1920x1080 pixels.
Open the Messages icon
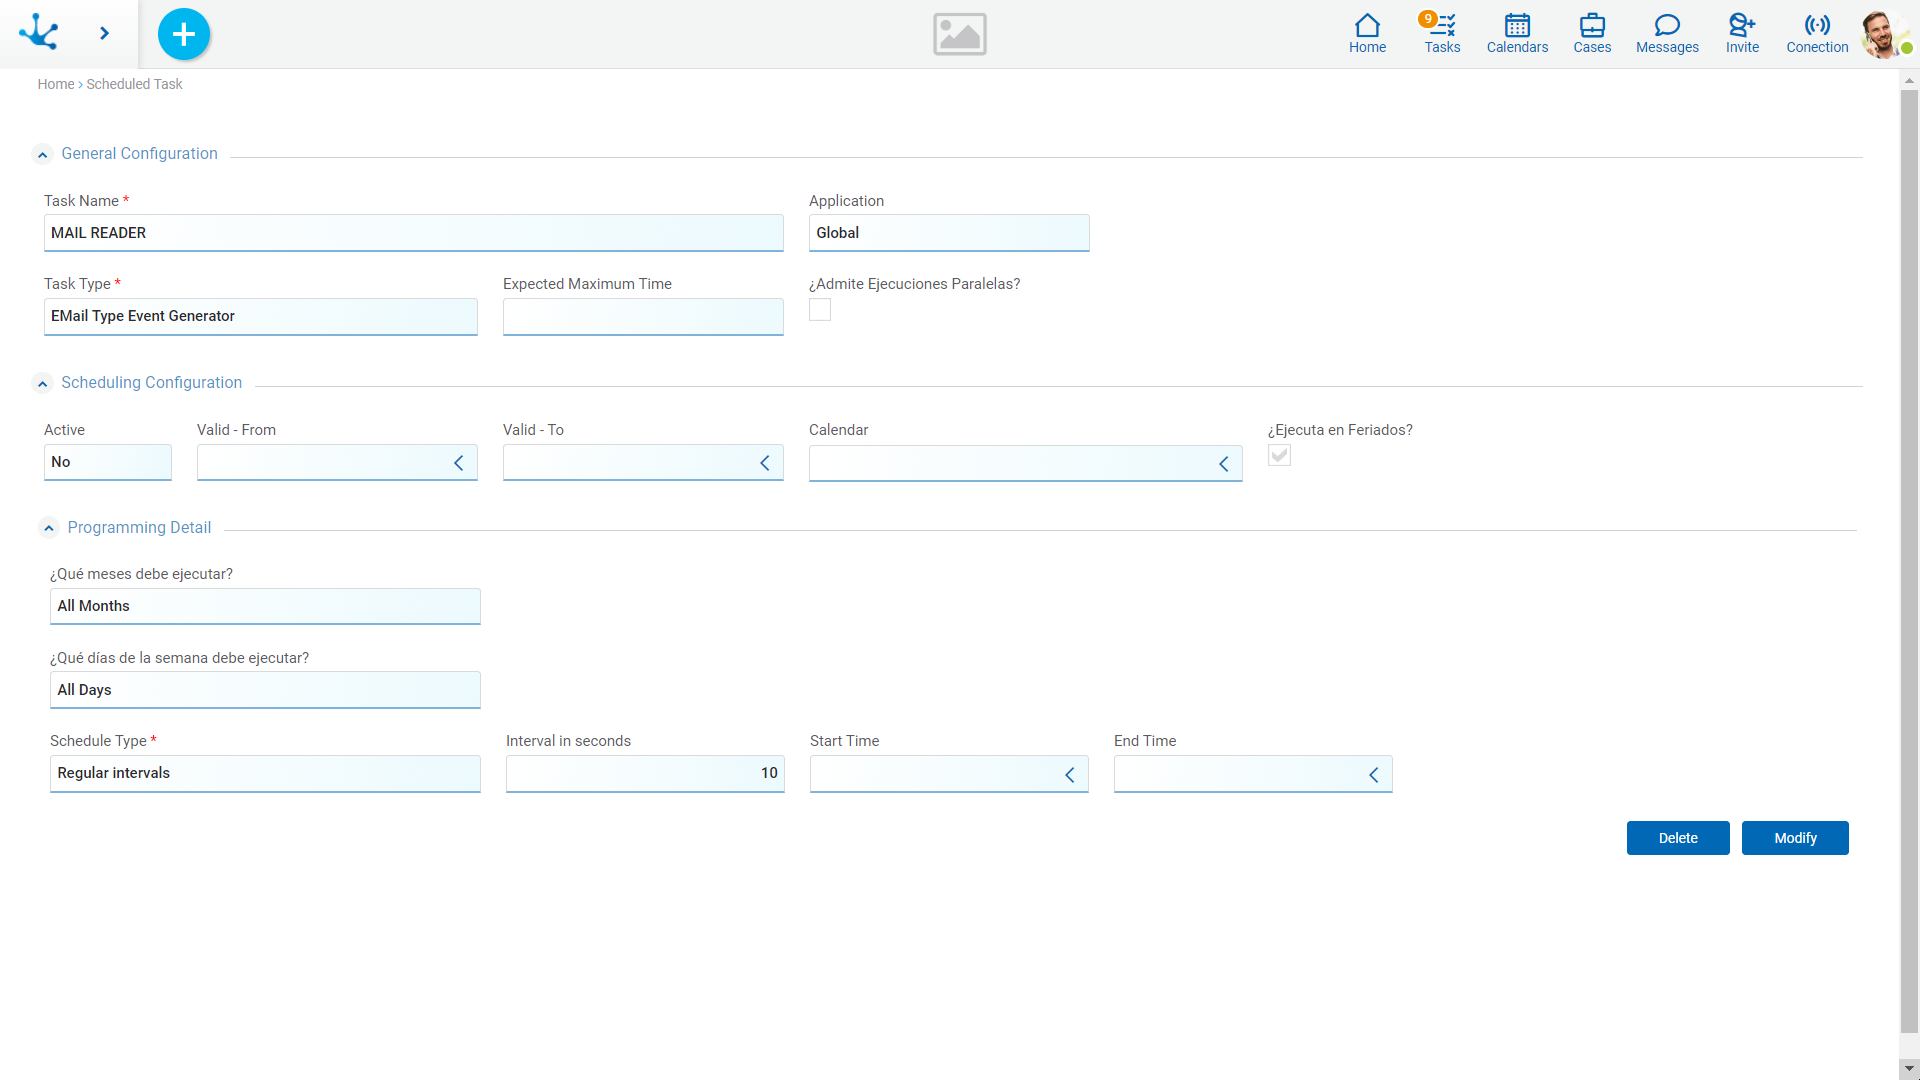coord(1666,33)
